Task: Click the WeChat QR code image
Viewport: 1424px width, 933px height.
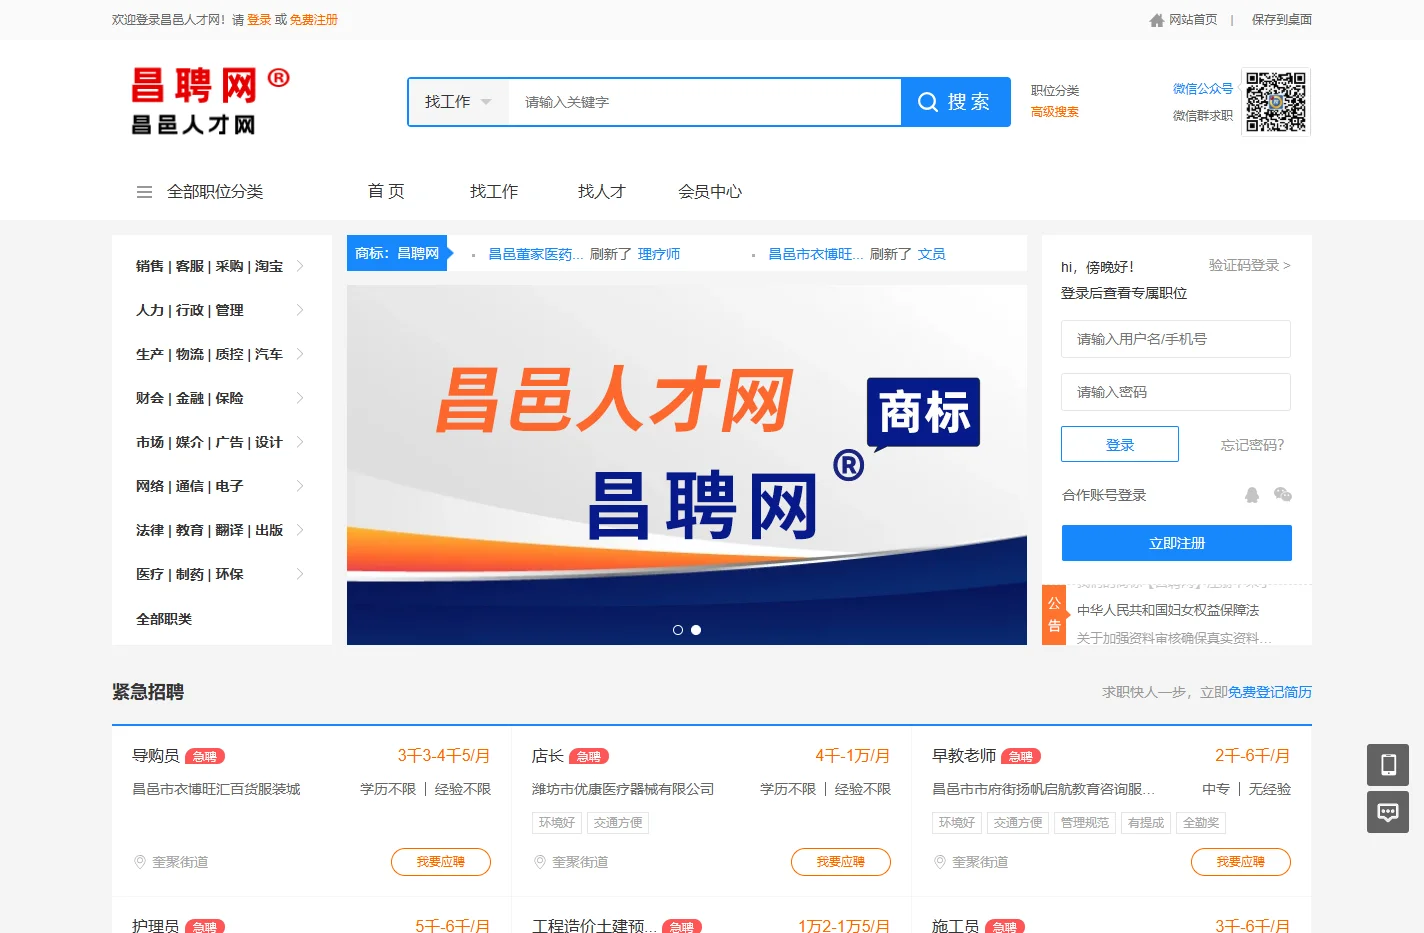Action: (1276, 102)
